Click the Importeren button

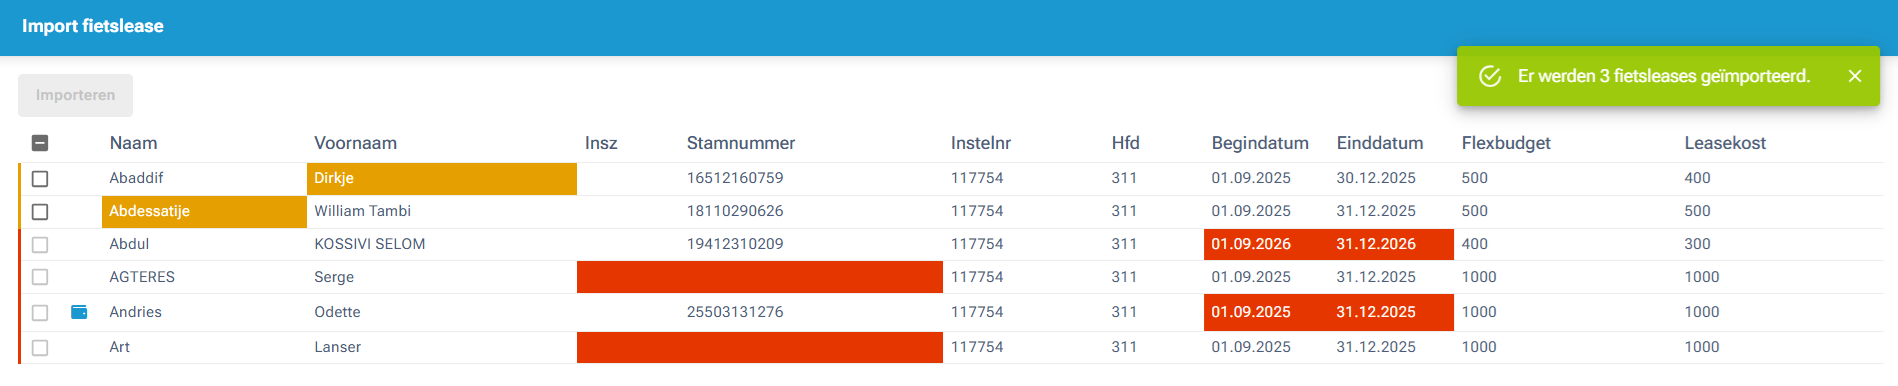click(75, 95)
